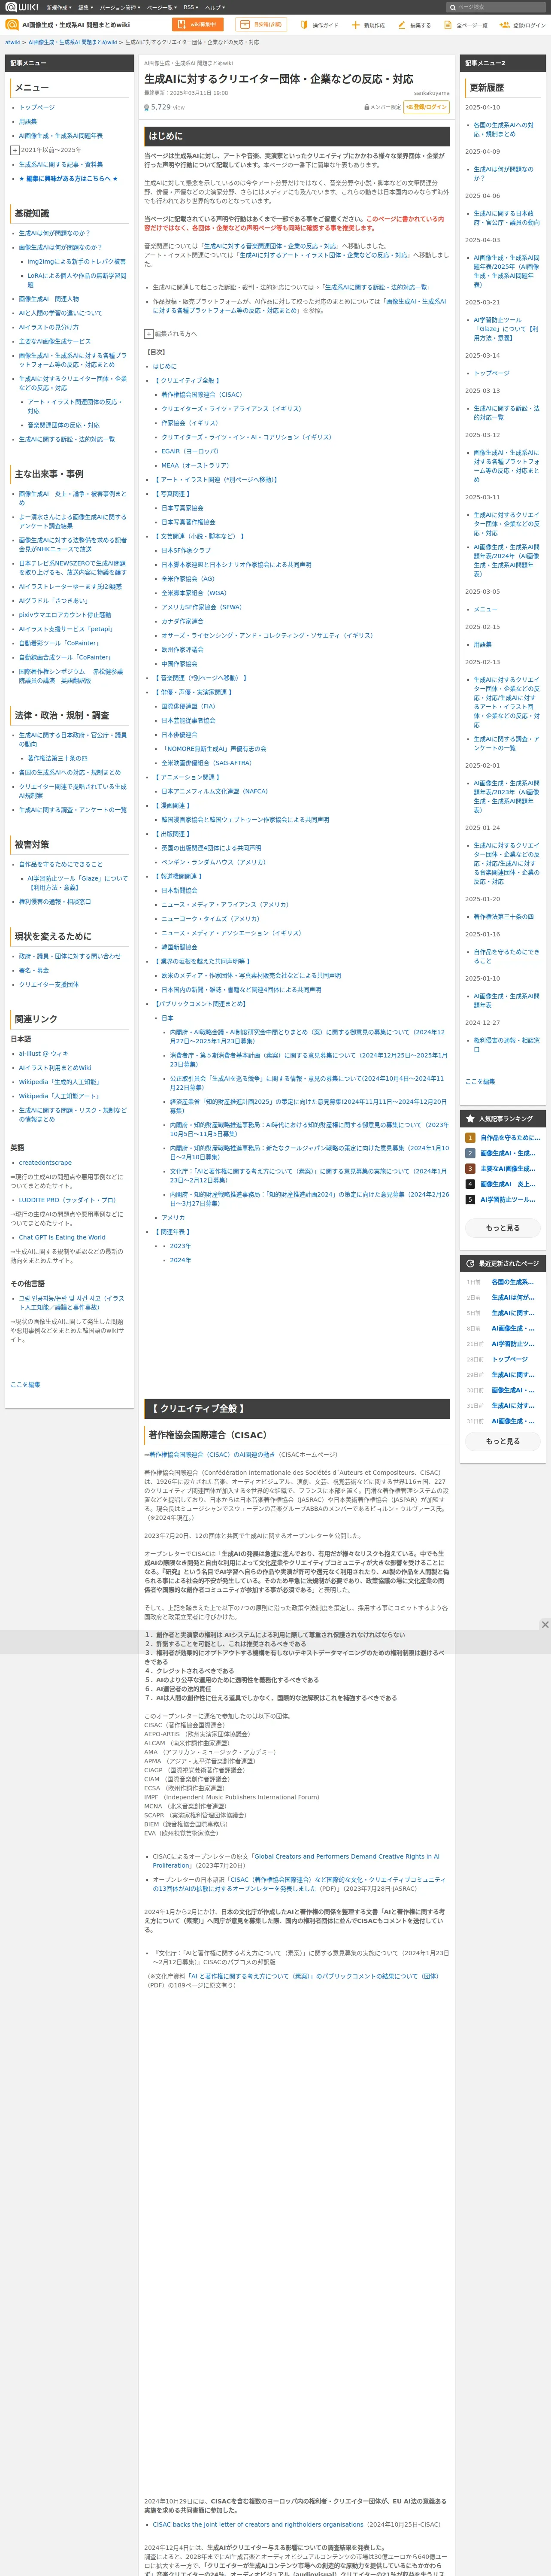This screenshot has width=551, height=2576.
Task: Jump to 全米脚本家組合（WGA） contents entry
Action: (x=194, y=593)
